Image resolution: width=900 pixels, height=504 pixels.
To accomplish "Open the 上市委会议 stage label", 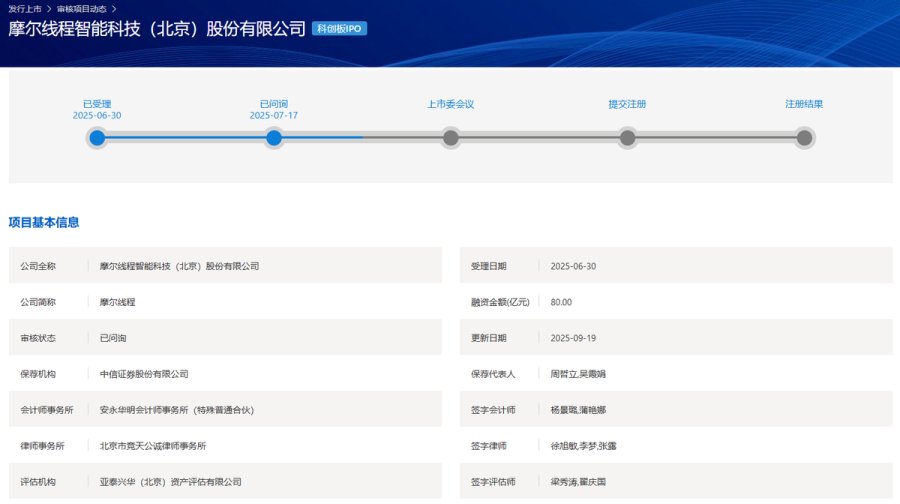I will [x=451, y=104].
